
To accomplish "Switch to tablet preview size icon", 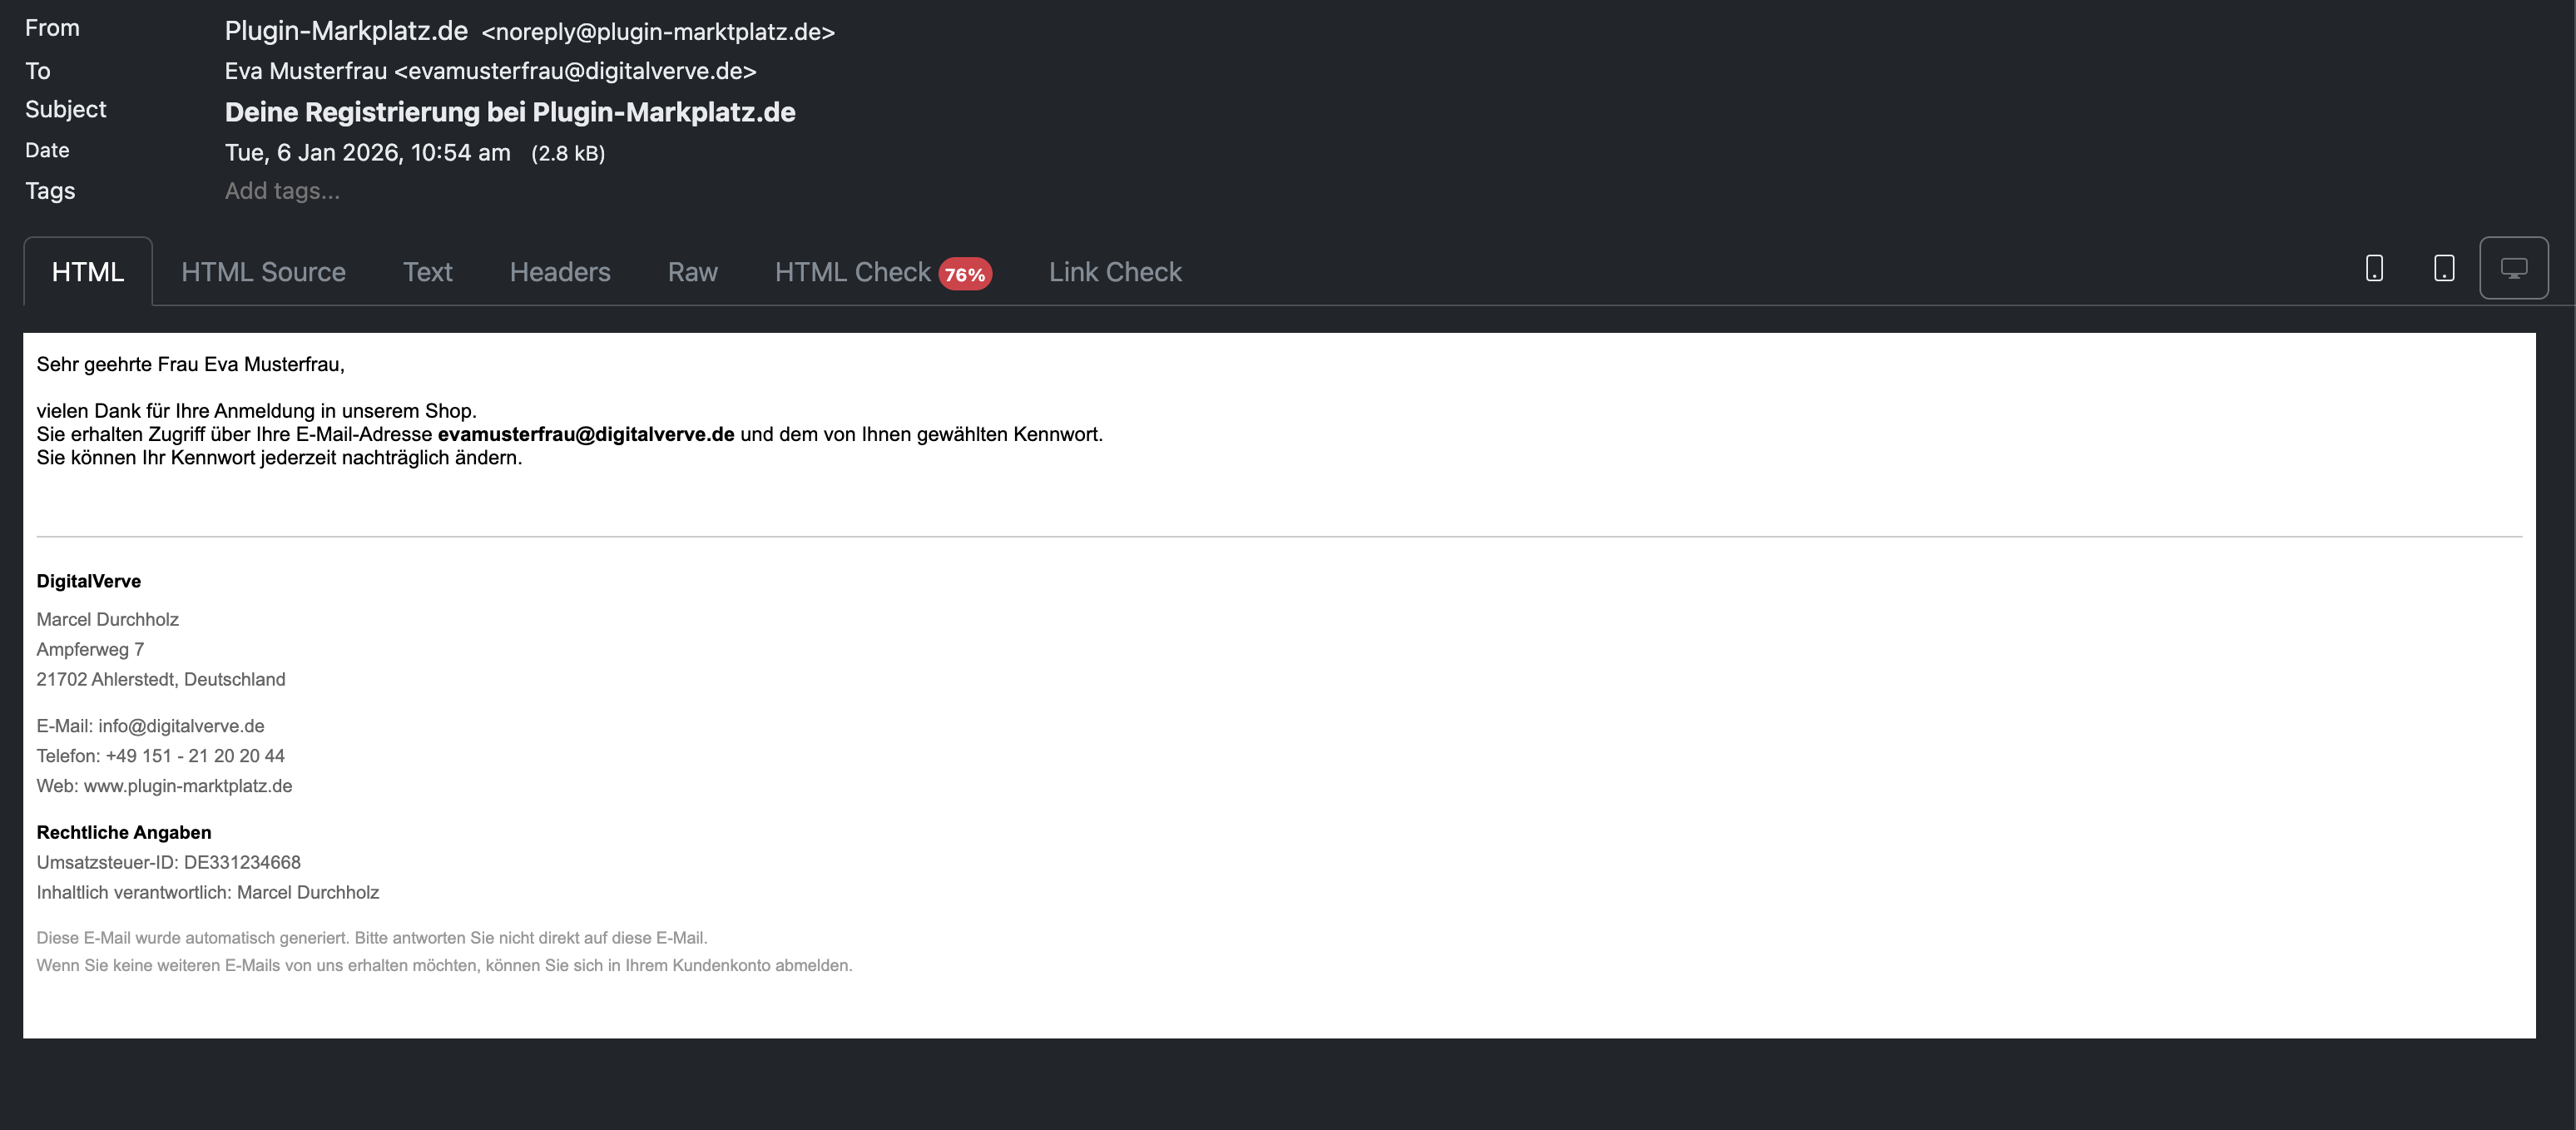I will tap(2444, 268).
